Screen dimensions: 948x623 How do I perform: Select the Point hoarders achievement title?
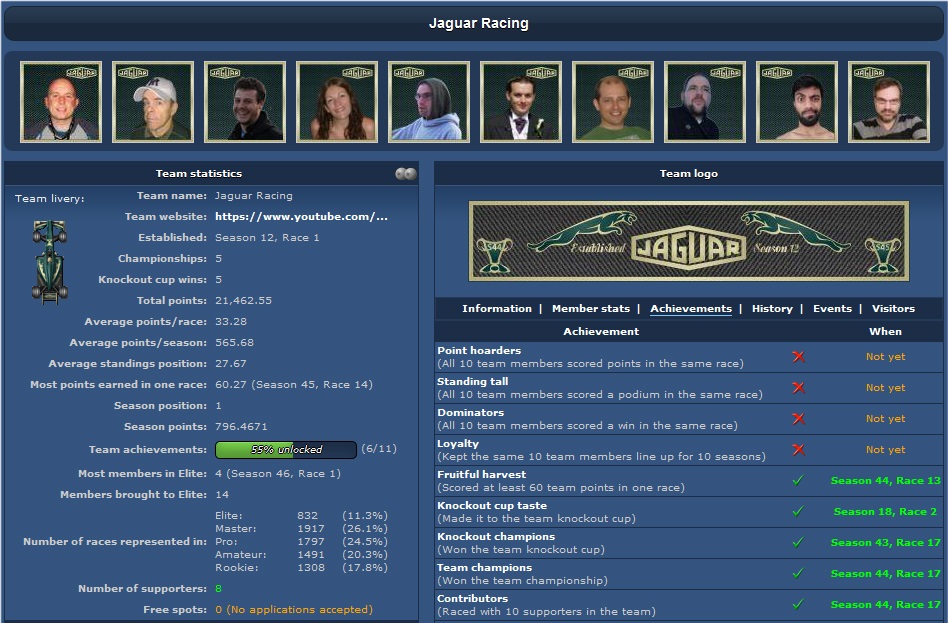click(x=479, y=350)
